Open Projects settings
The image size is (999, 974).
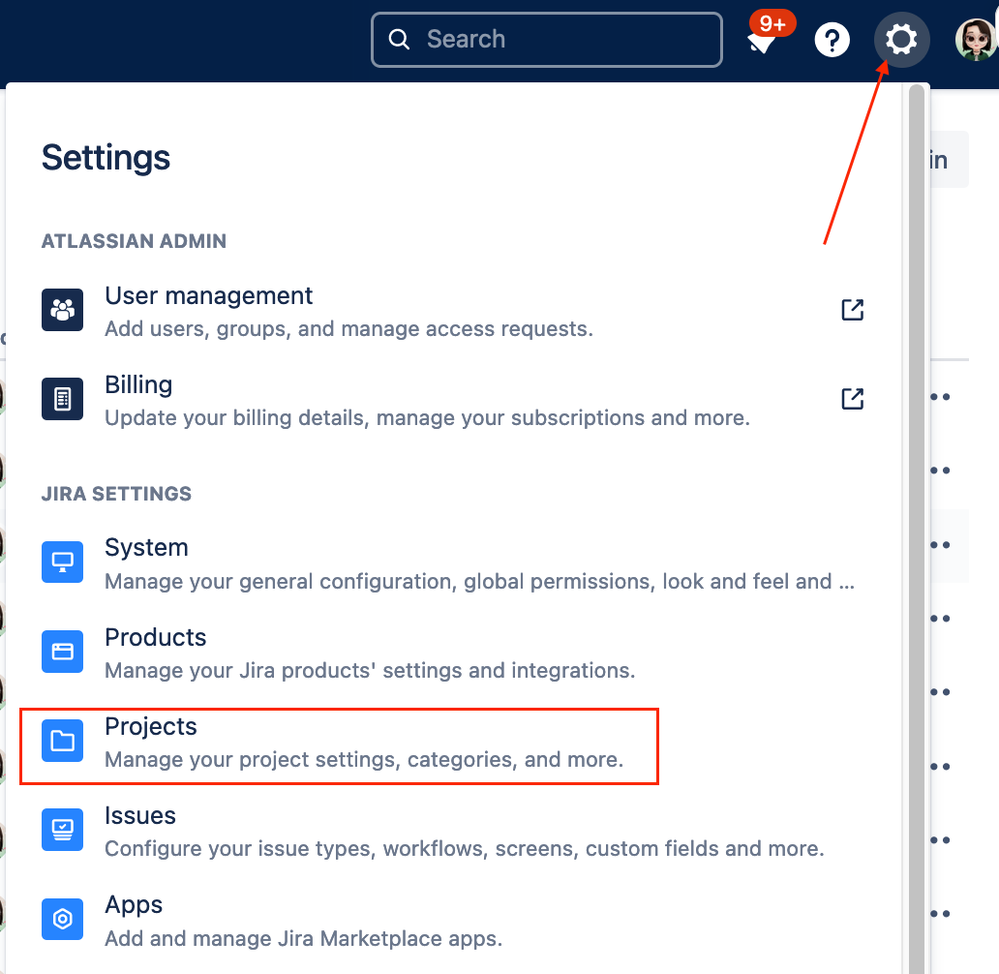click(453, 741)
